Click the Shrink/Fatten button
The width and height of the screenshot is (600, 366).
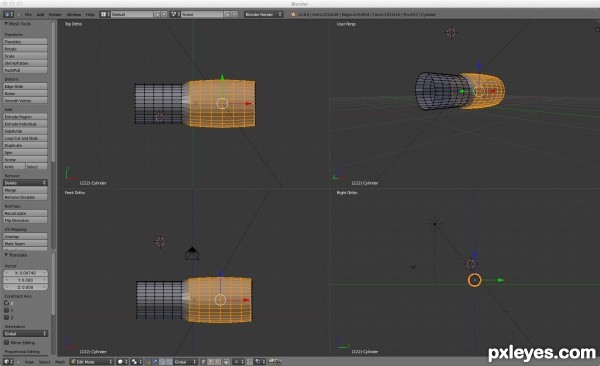25,63
